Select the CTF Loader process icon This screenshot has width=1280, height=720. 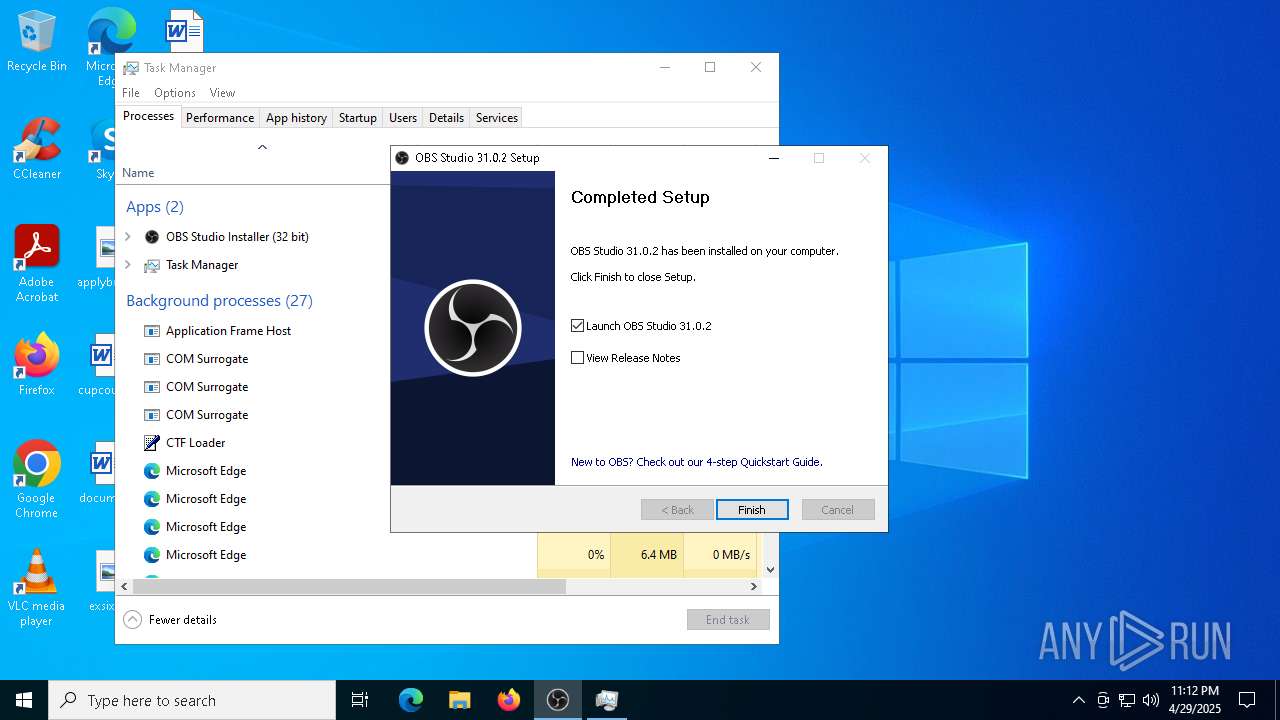(152, 443)
